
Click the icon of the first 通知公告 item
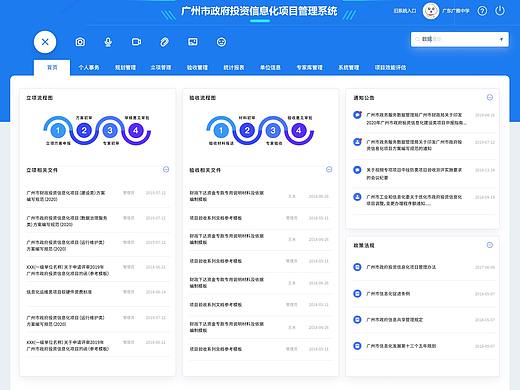(x=357, y=115)
